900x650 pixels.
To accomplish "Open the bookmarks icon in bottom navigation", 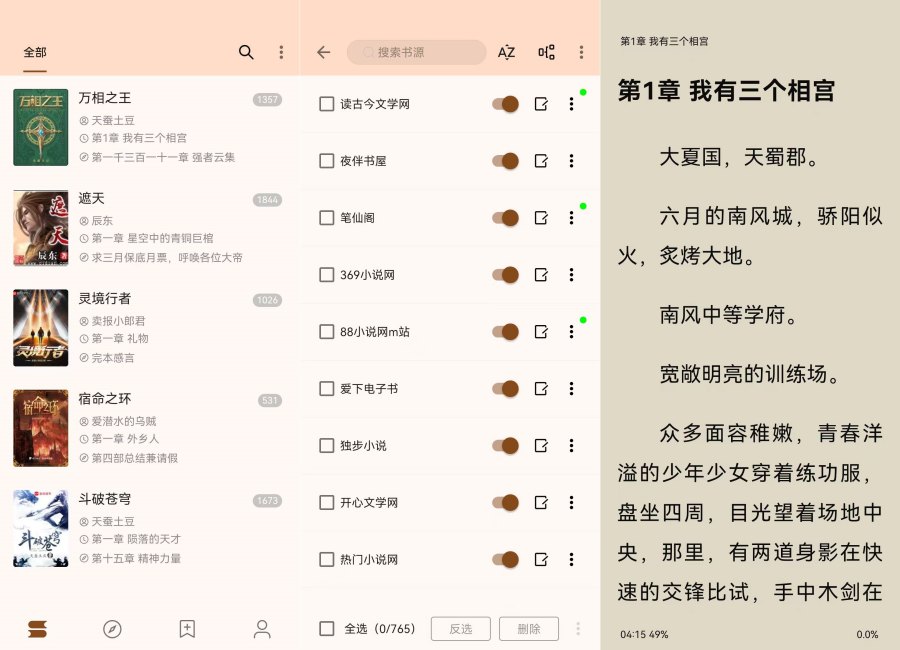I will click(187, 629).
